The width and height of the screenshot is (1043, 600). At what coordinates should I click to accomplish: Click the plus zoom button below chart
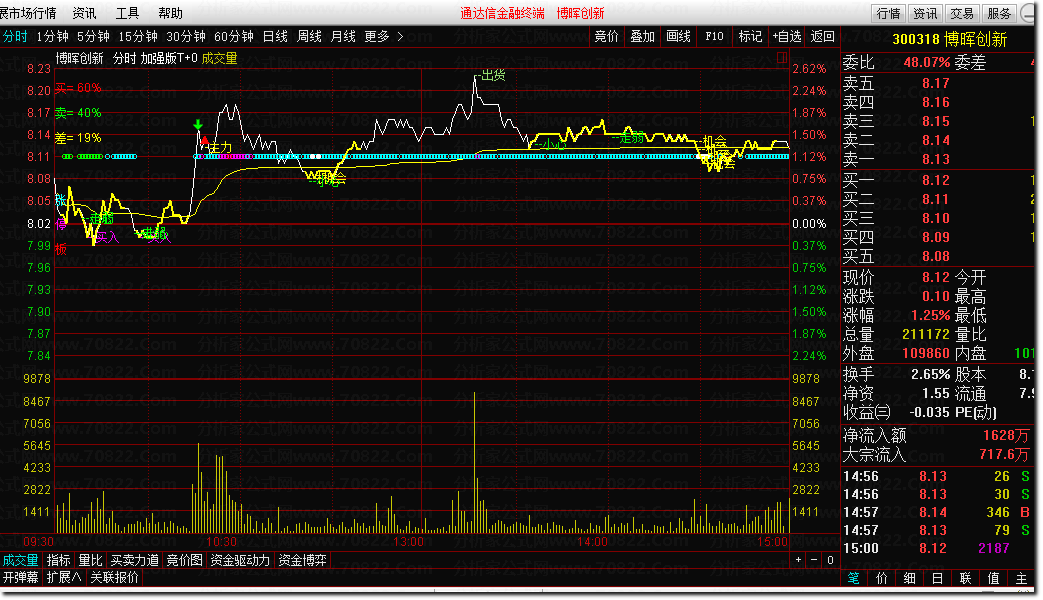point(798,560)
